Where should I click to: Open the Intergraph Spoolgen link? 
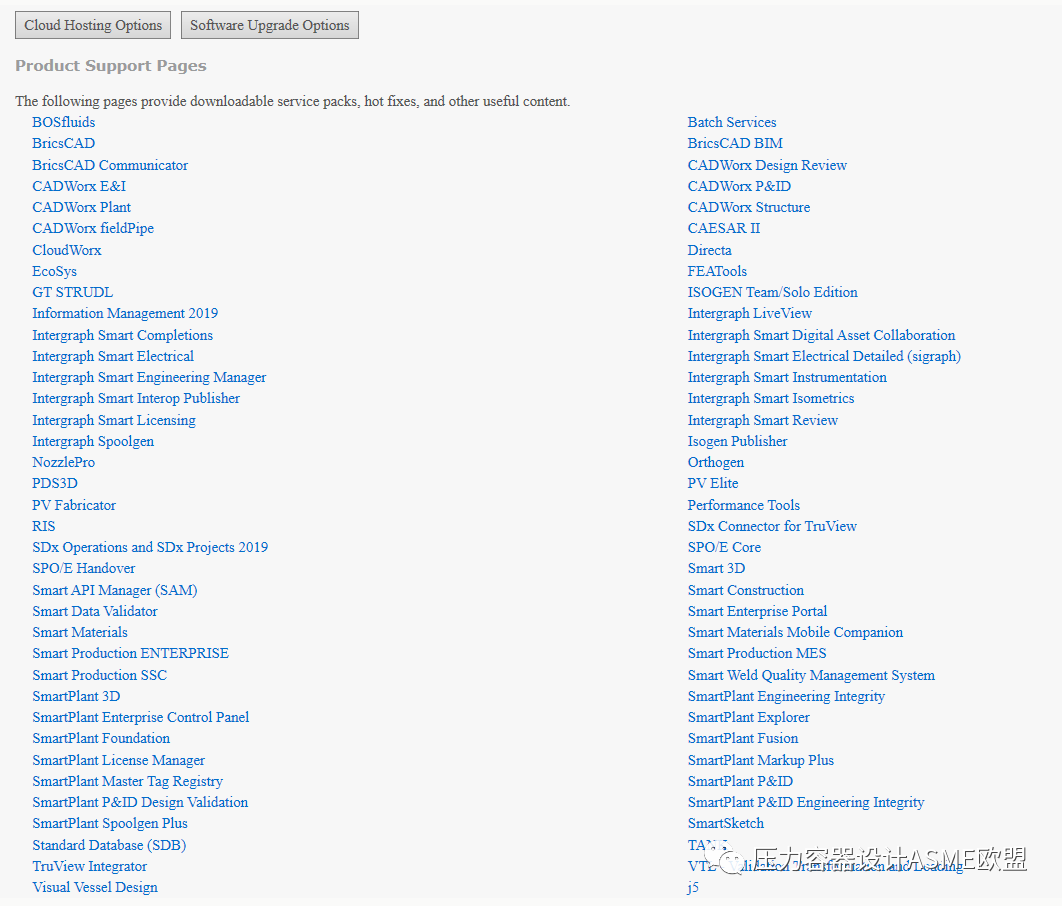(93, 441)
